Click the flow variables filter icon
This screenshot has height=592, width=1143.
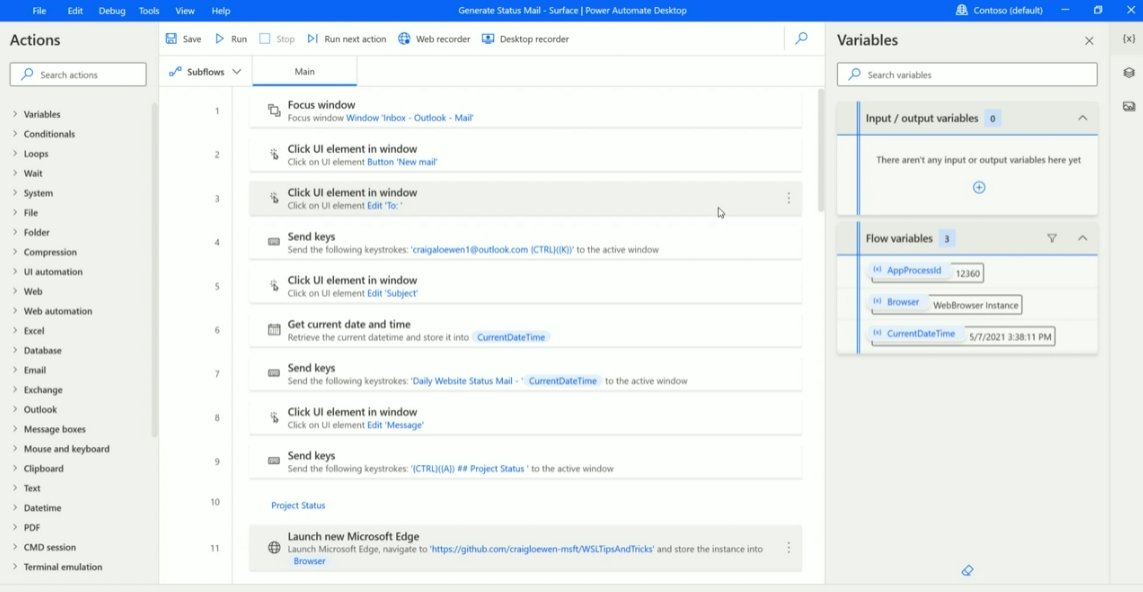click(x=1052, y=238)
